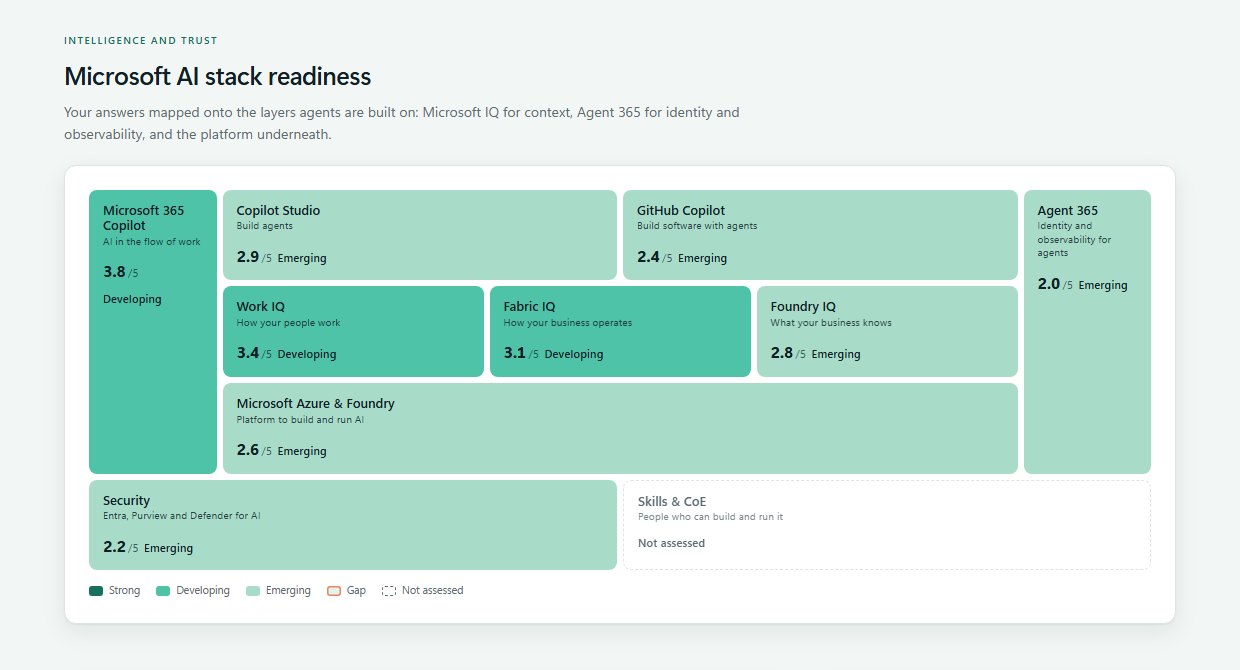Open the Microsoft 365 Copilot tile
Screen dimensions: 1240x670
pos(153,332)
